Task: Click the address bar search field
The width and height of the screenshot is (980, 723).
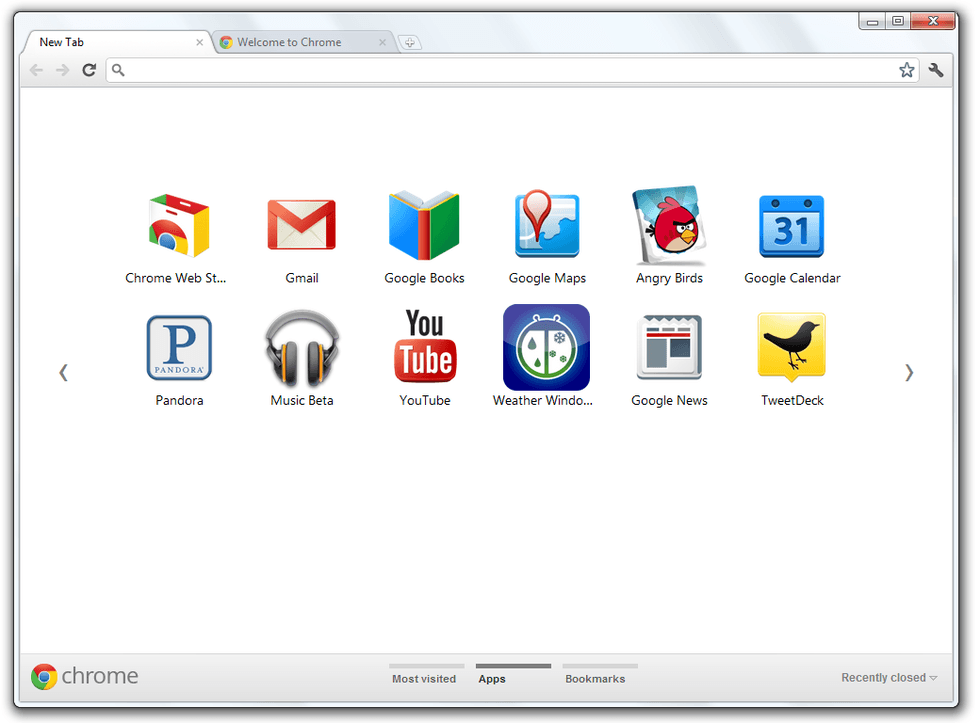Action: point(500,70)
